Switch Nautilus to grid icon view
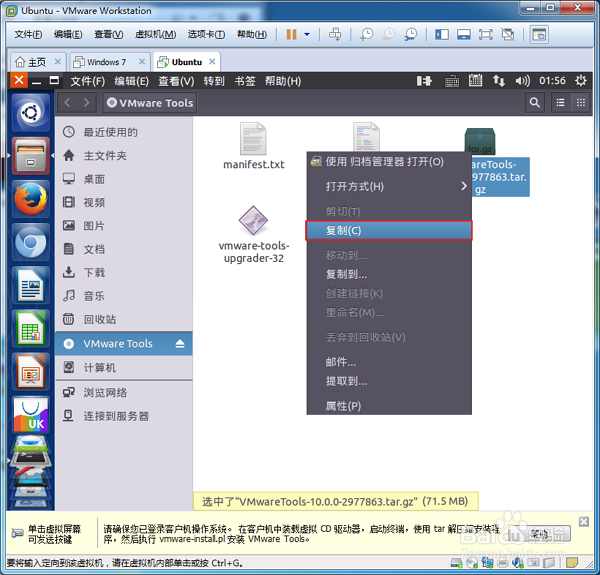Viewport: 600px width, 575px height. 580,103
